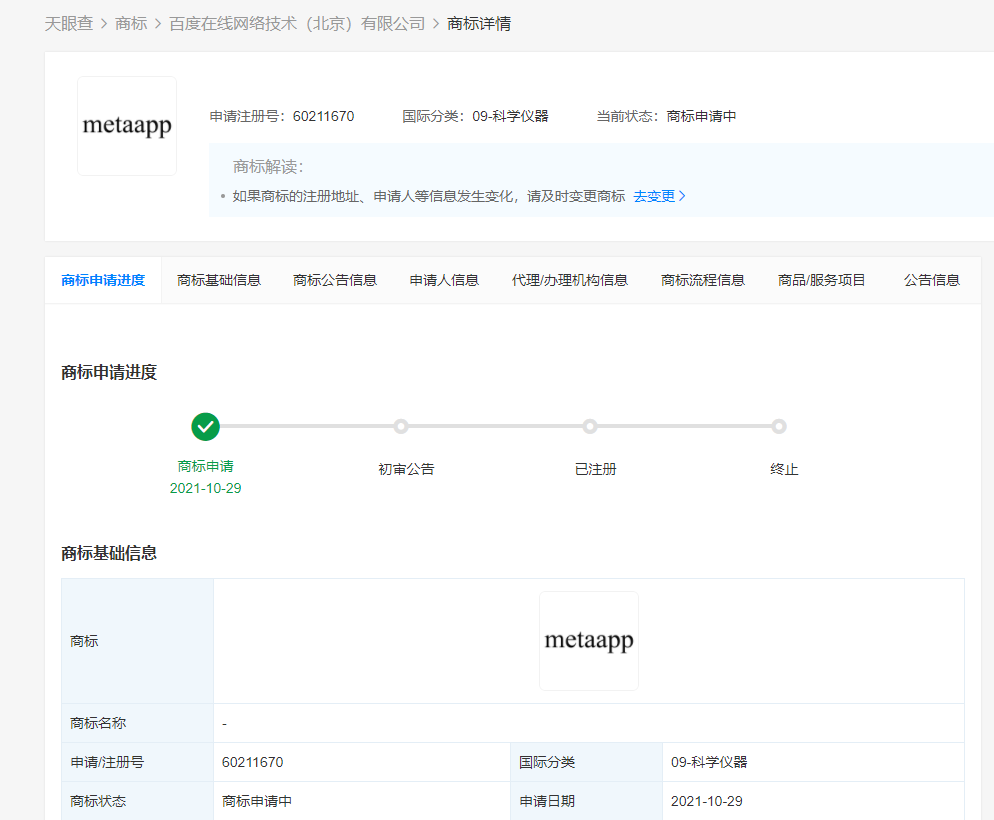Click the 去变更 link
The height and width of the screenshot is (820, 994).
(654, 196)
